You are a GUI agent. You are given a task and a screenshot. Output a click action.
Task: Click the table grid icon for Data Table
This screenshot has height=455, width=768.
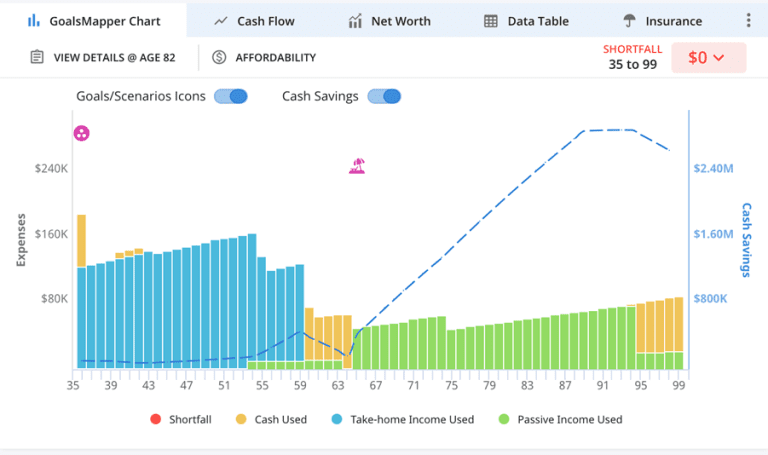(490, 21)
